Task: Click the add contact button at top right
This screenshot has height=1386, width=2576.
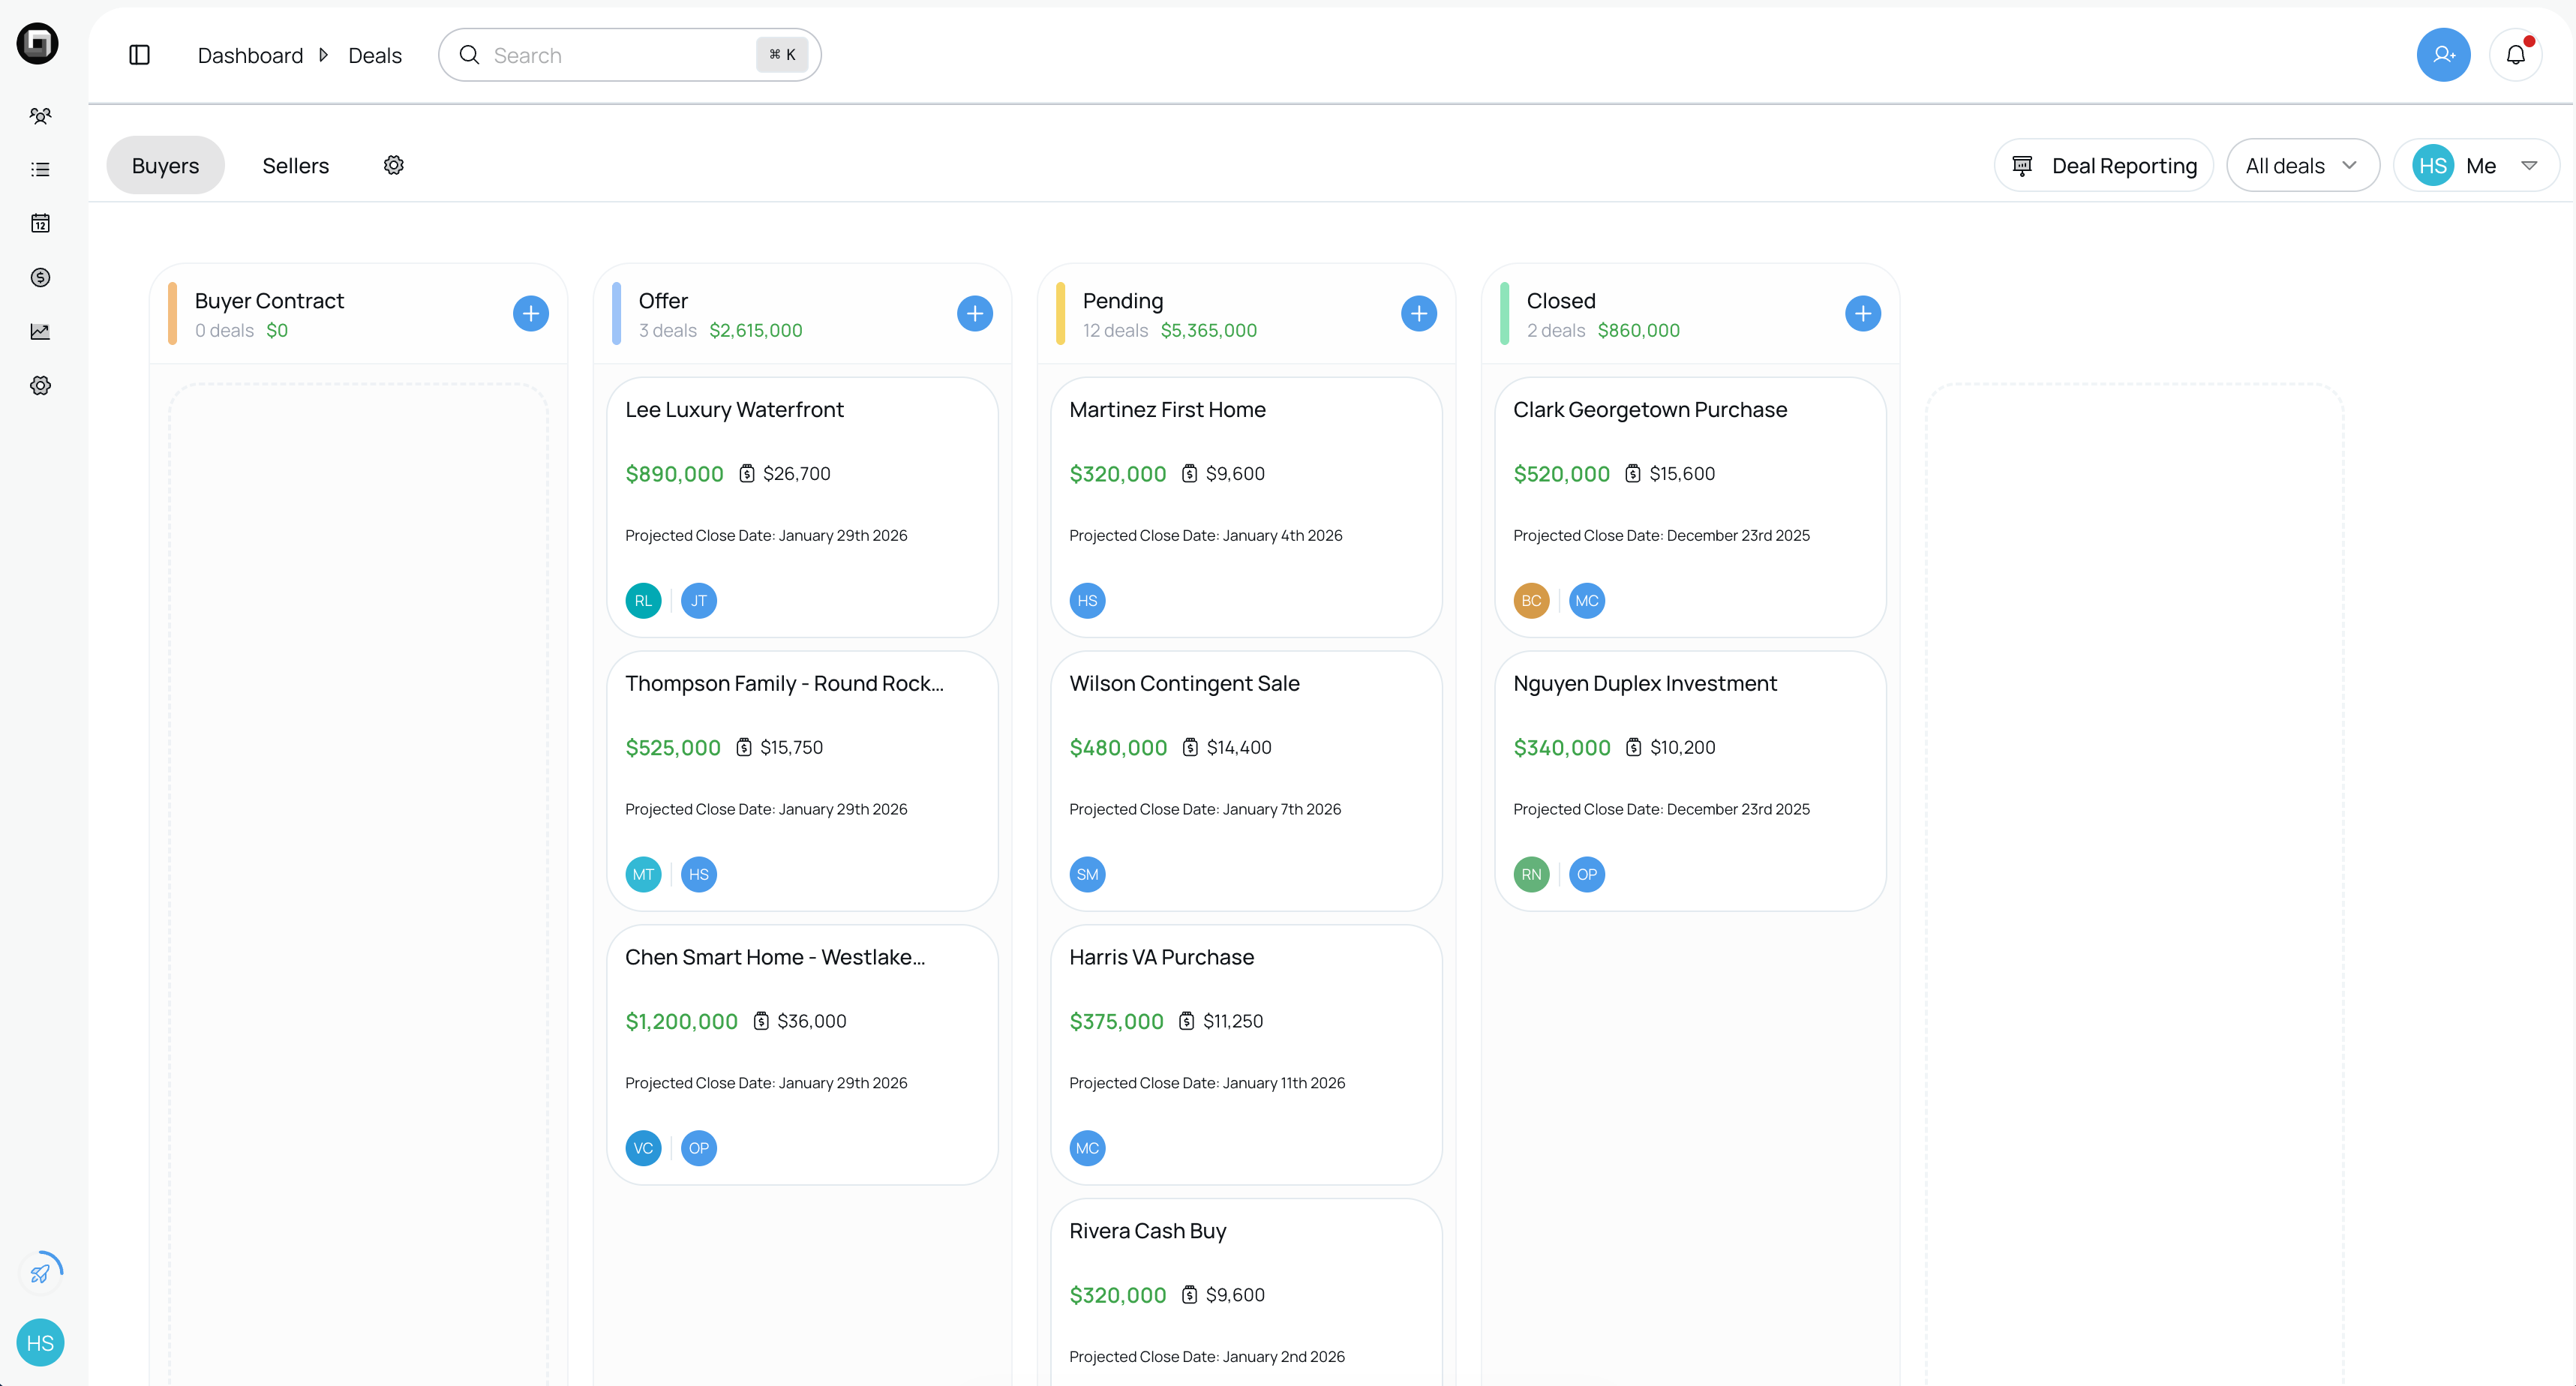Action: tap(2443, 55)
